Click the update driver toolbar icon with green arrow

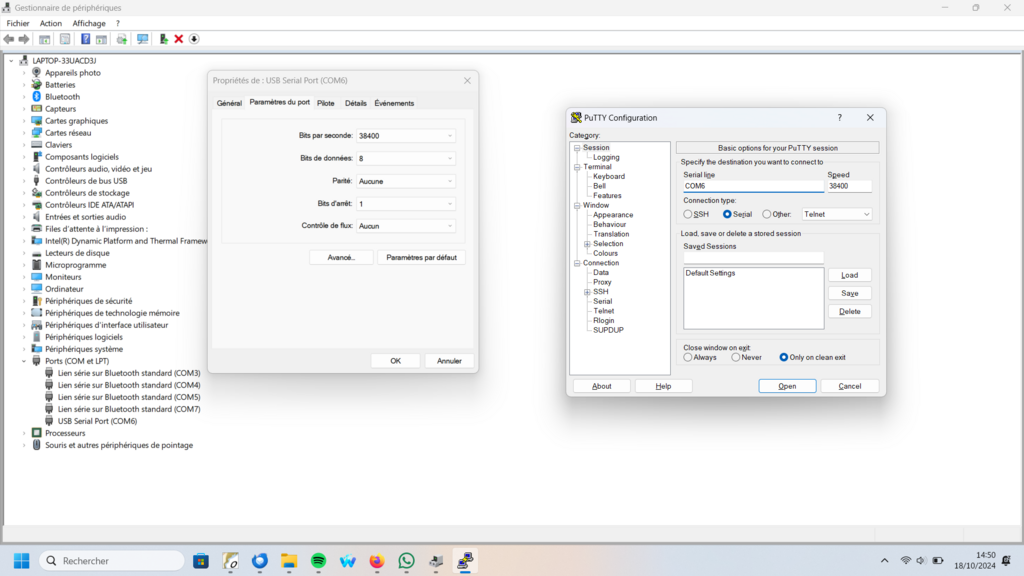[163, 39]
